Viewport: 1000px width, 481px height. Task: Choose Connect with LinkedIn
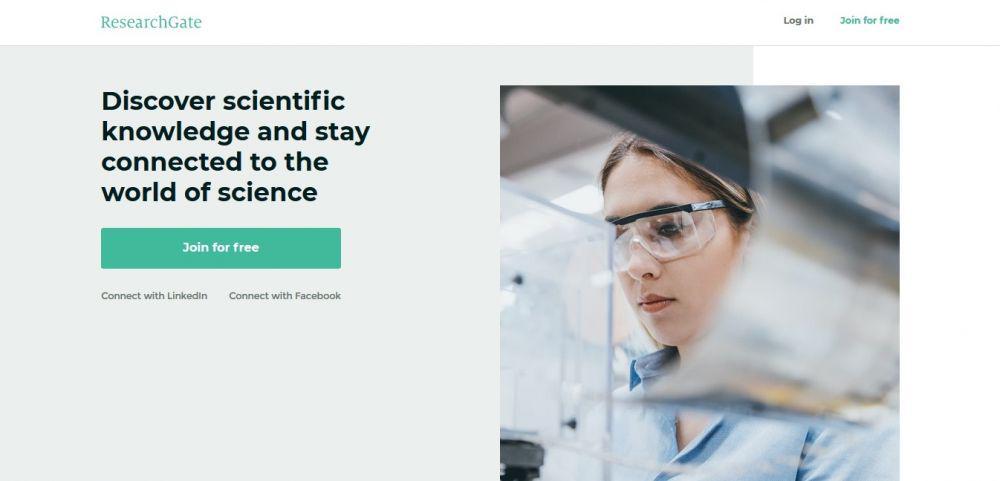[154, 296]
